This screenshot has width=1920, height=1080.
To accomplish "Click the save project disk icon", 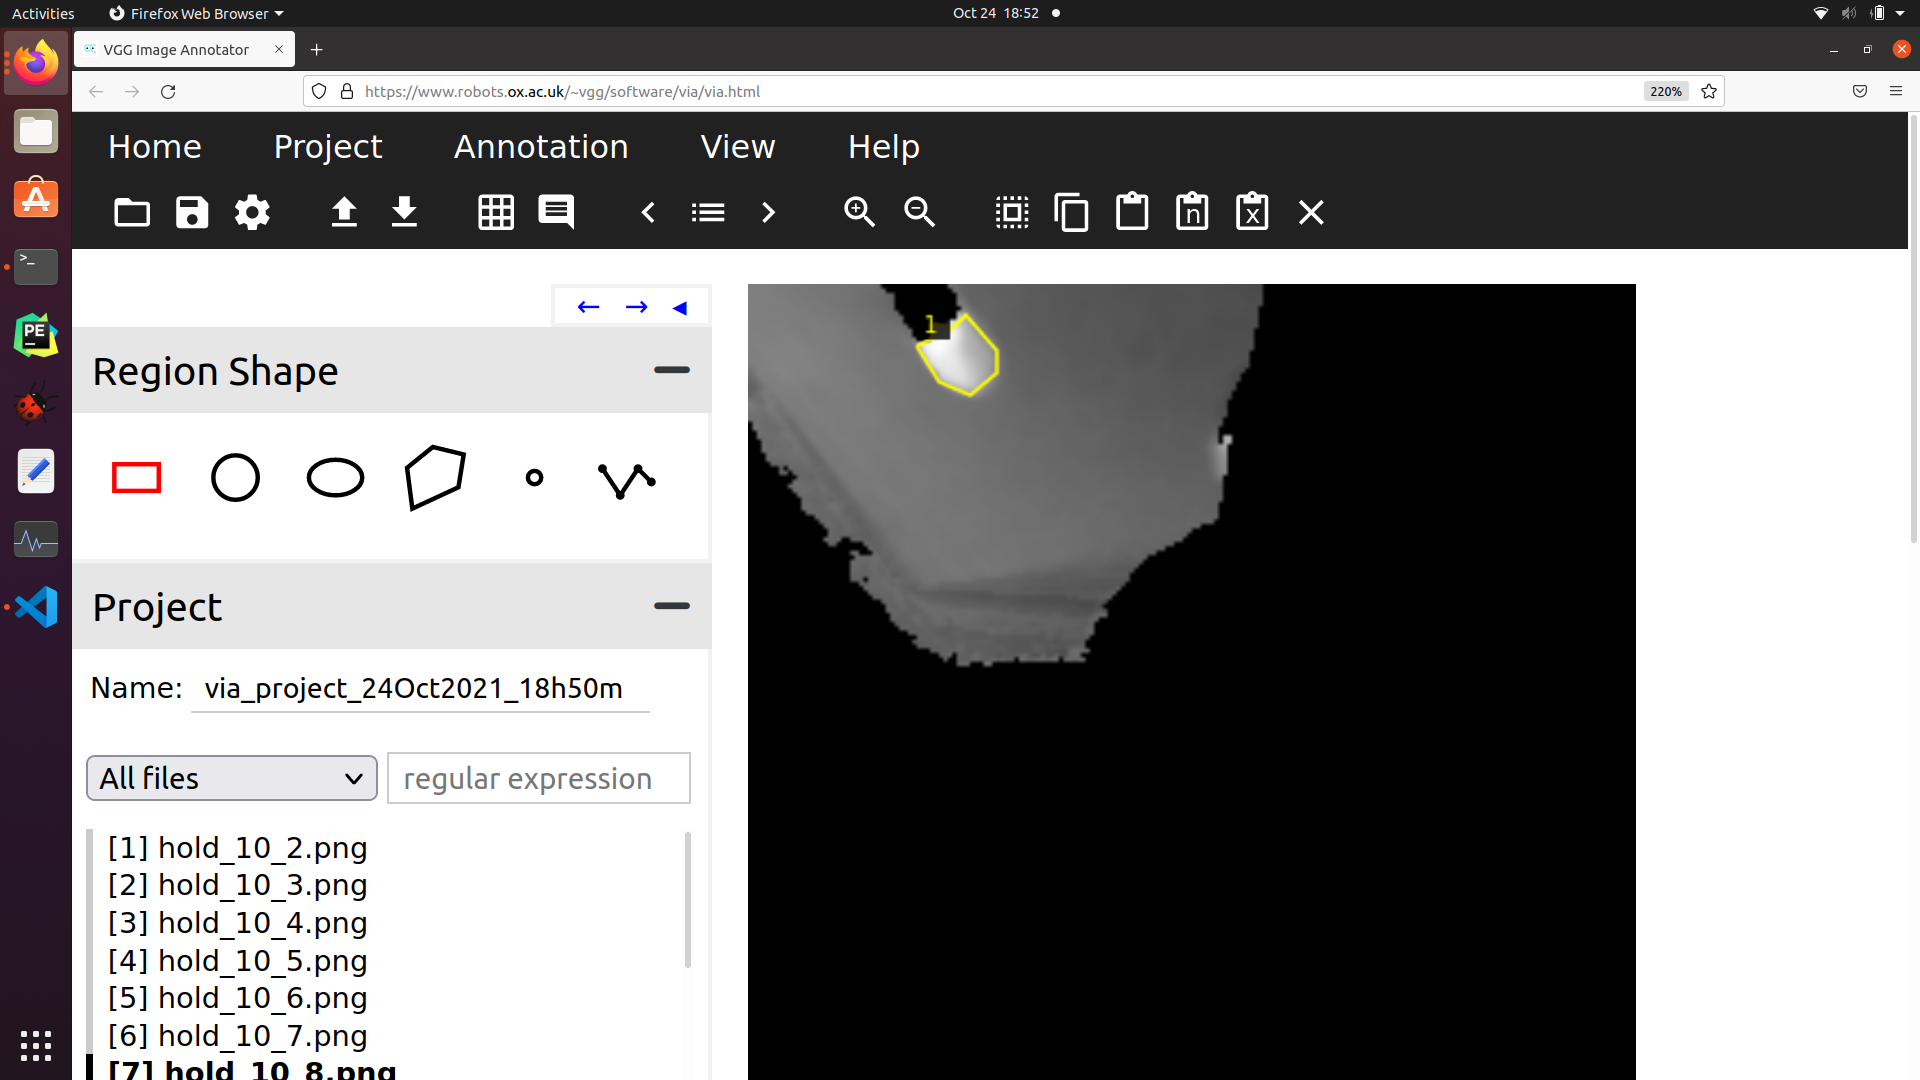I will click(x=192, y=212).
